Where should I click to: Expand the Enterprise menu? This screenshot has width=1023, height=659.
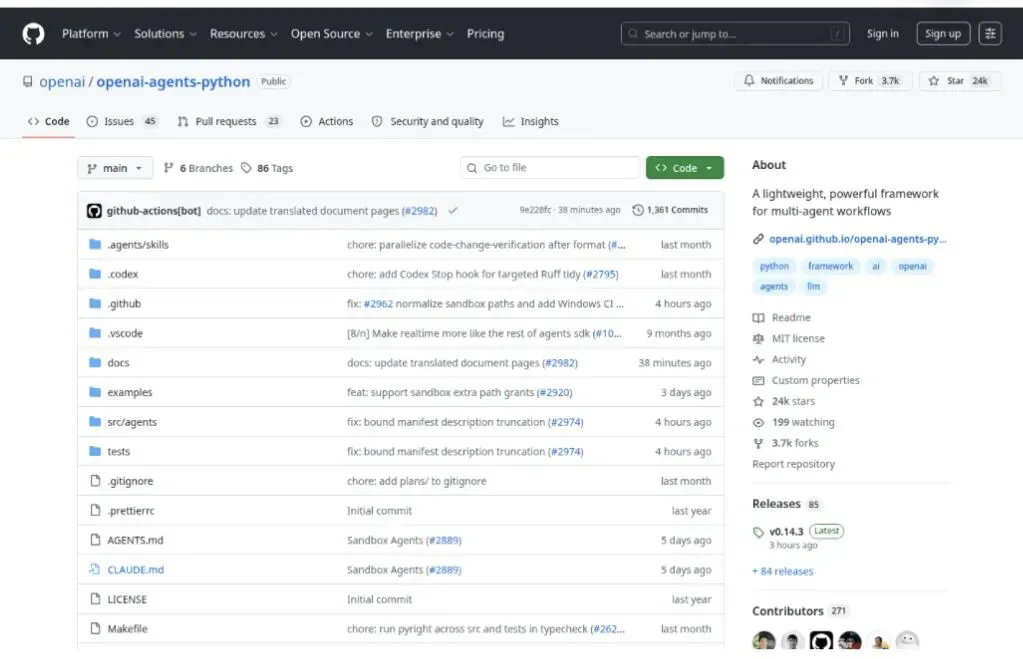point(420,34)
